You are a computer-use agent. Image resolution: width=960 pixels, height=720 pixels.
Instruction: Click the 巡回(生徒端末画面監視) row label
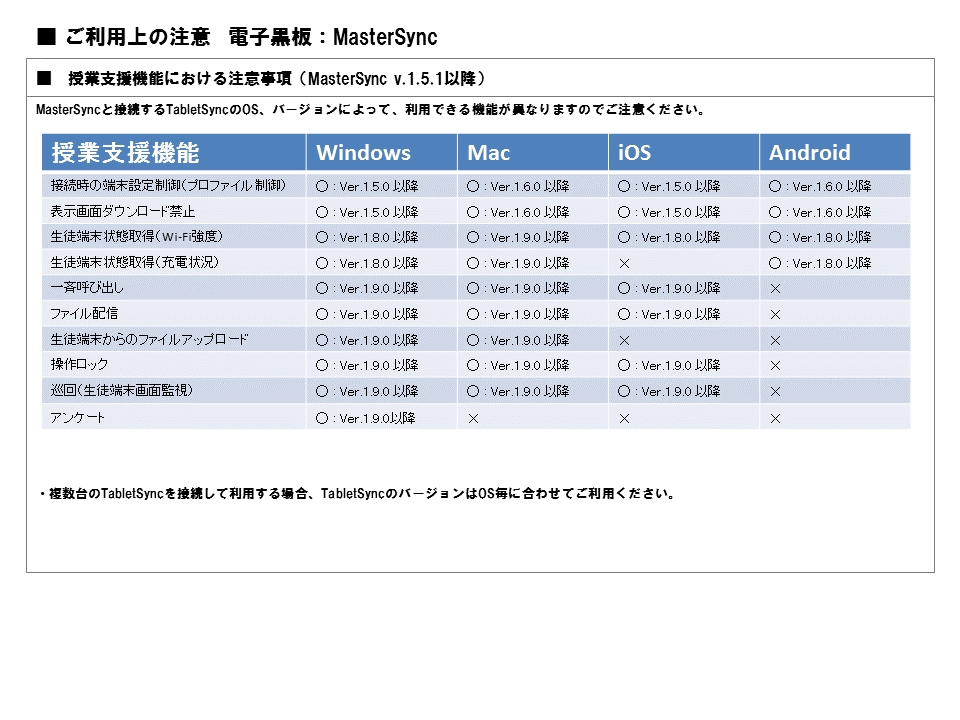[122, 391]
